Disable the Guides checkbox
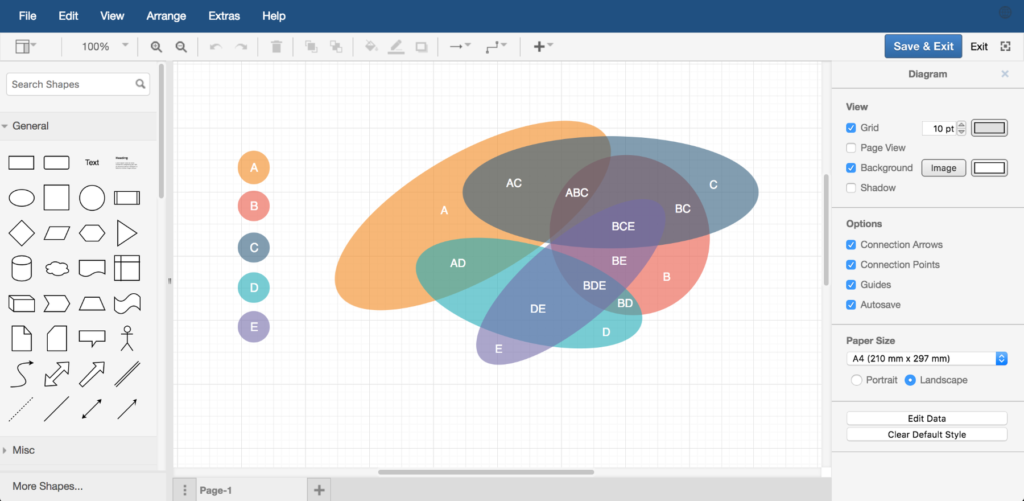This screenshot has height=501, width=1024. coord(851,285)
